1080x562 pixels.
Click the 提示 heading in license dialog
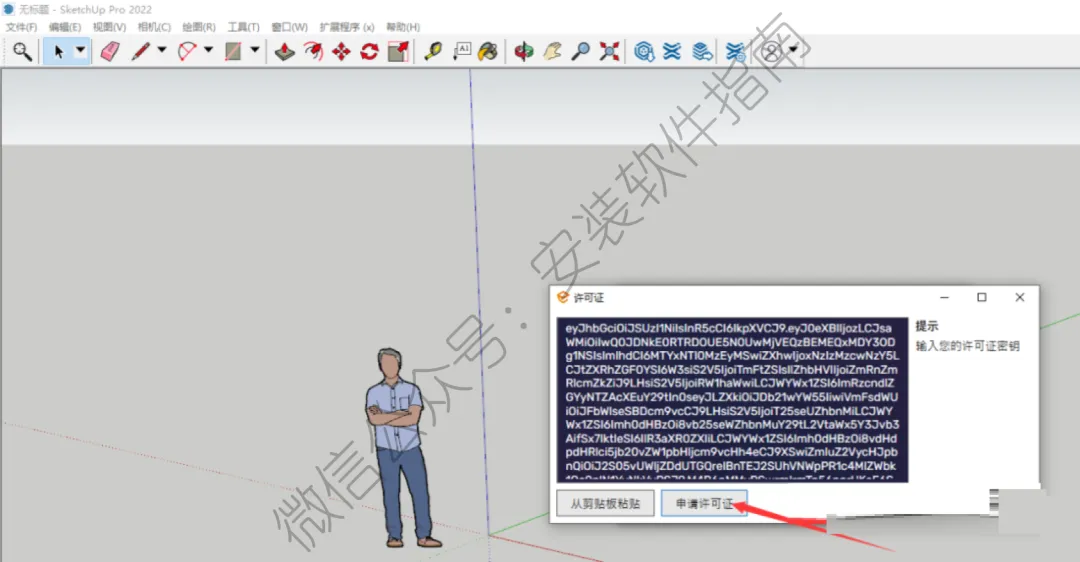(927, 326)
